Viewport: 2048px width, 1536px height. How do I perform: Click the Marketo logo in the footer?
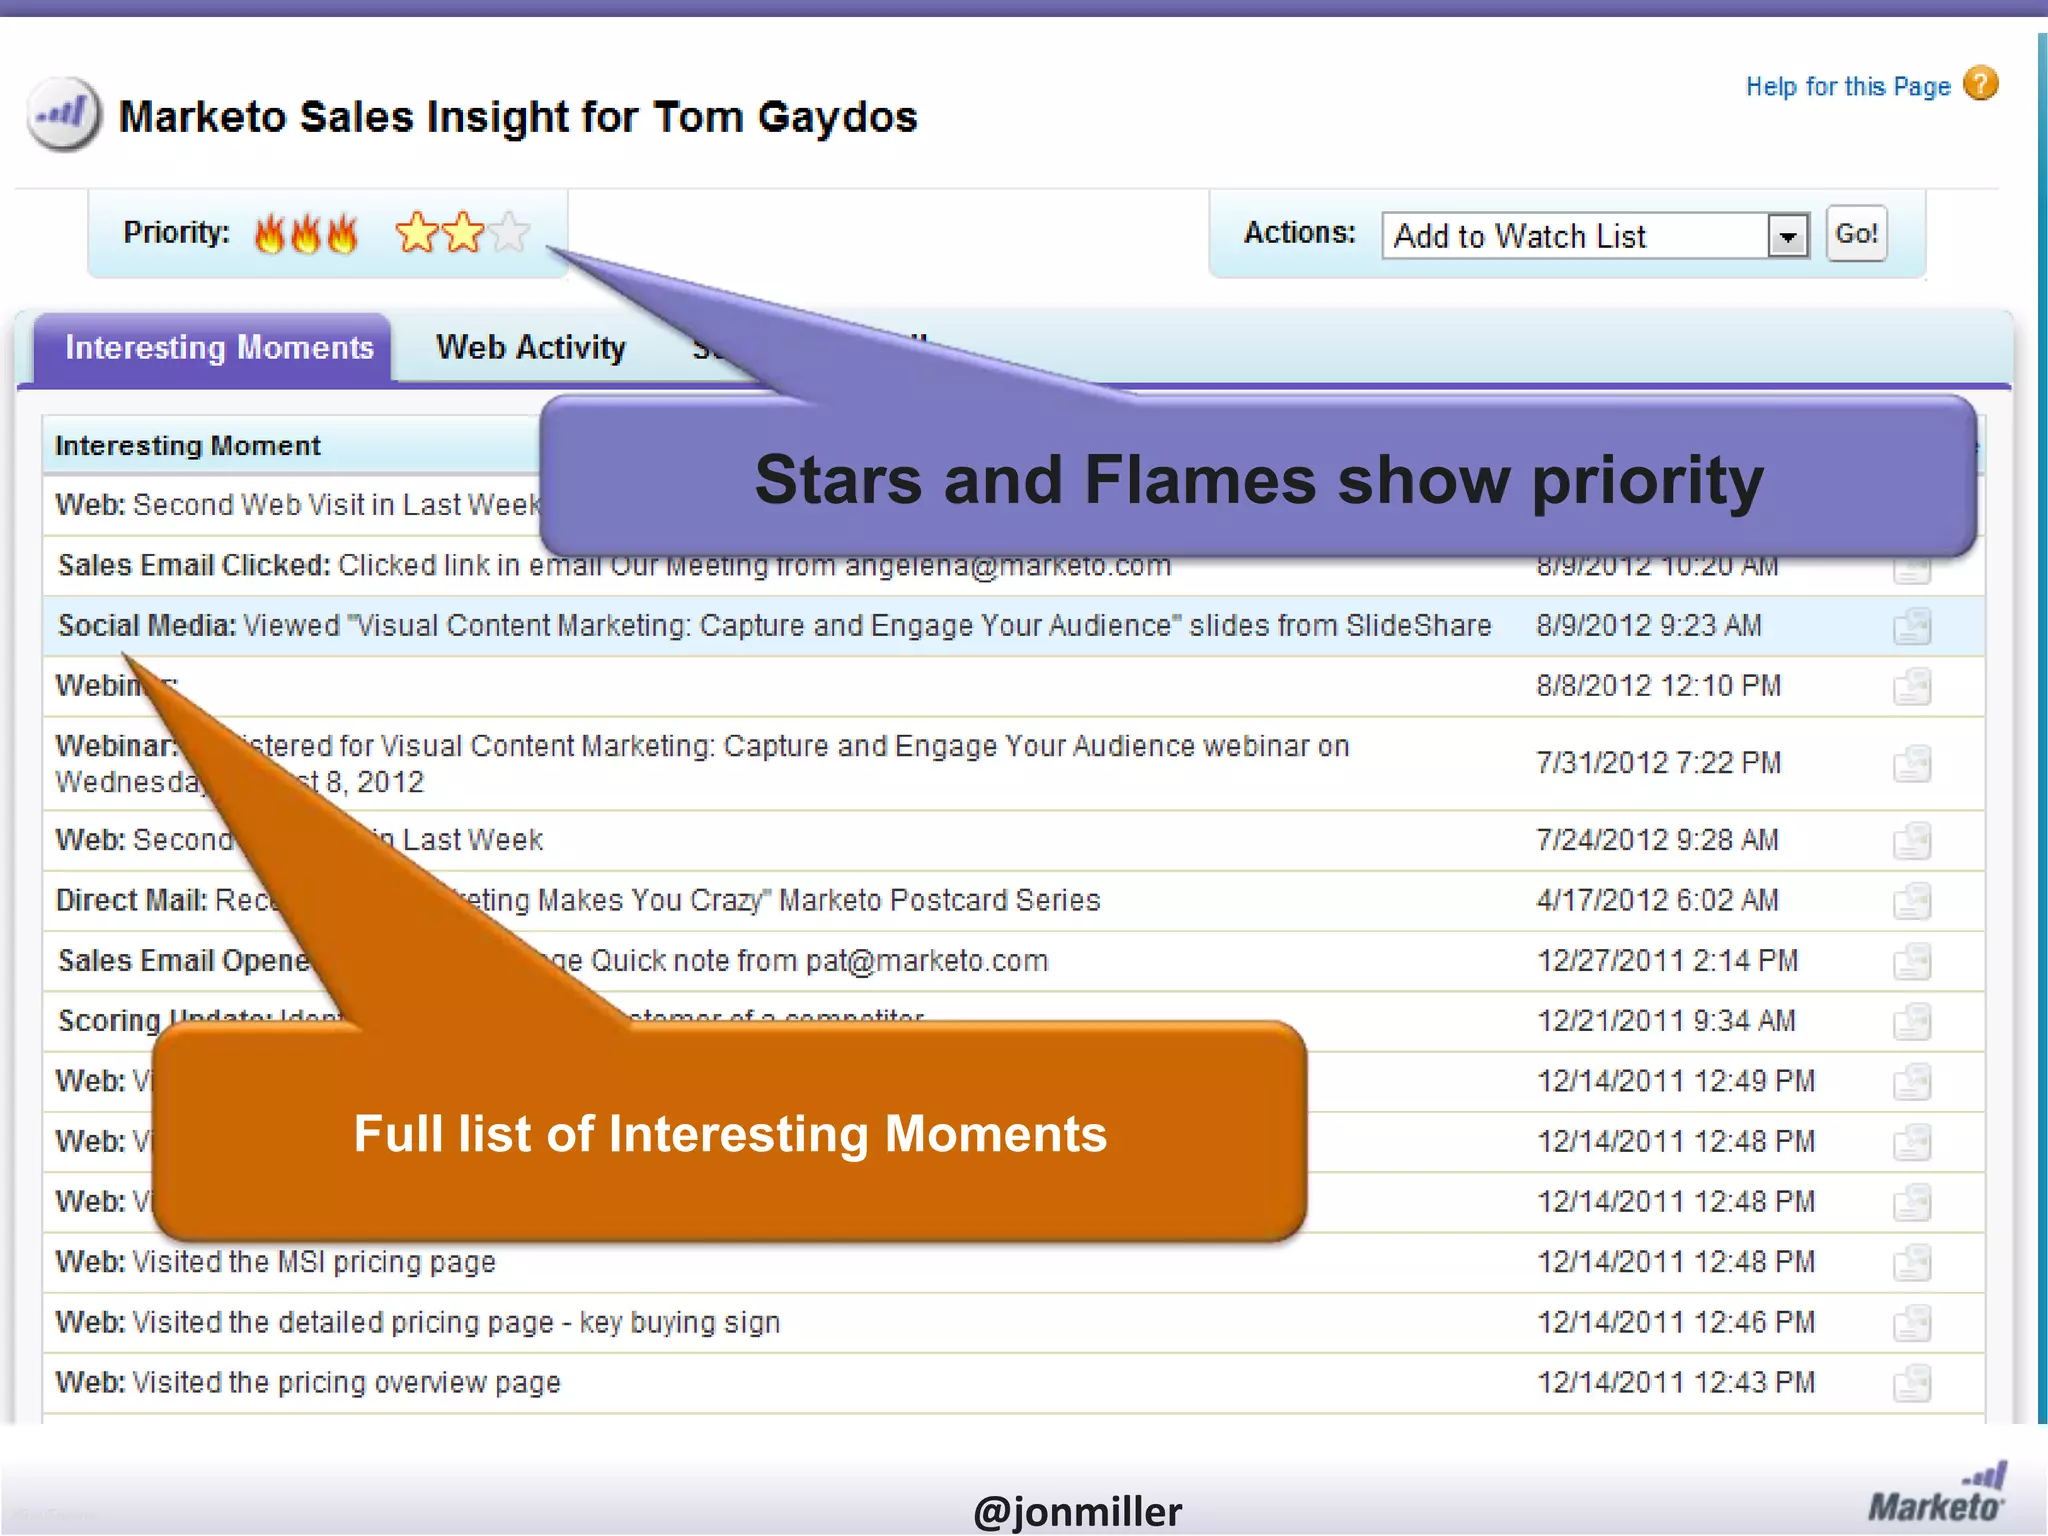1937,1492
